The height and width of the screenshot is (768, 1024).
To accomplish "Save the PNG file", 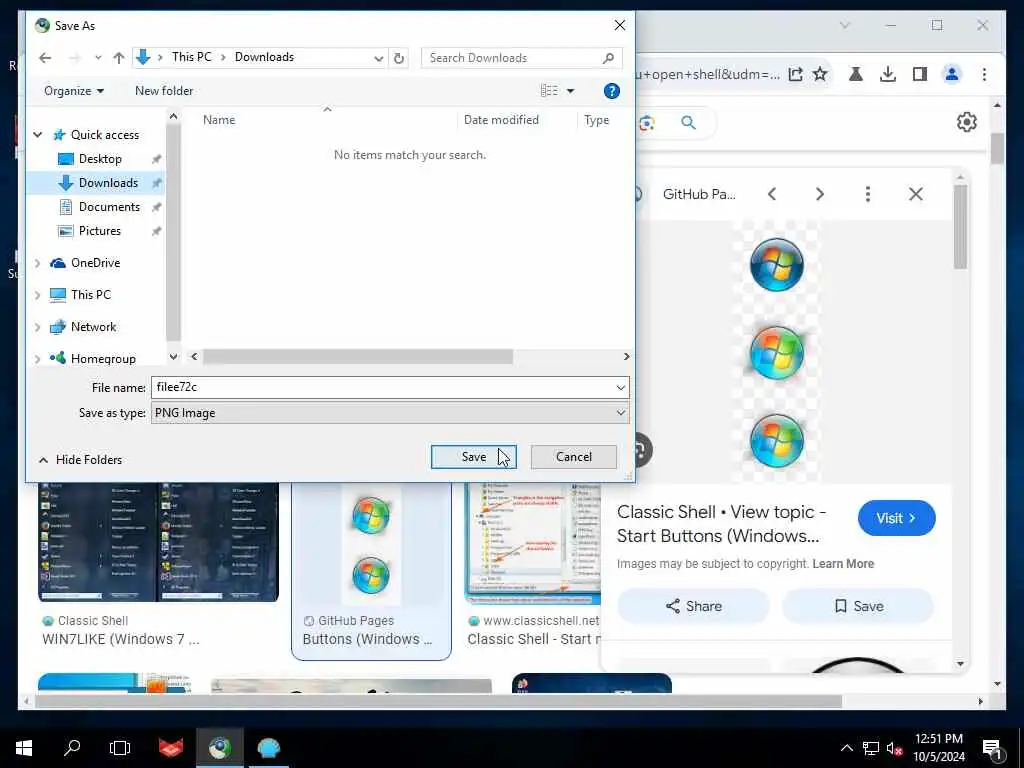I will 473,457.
